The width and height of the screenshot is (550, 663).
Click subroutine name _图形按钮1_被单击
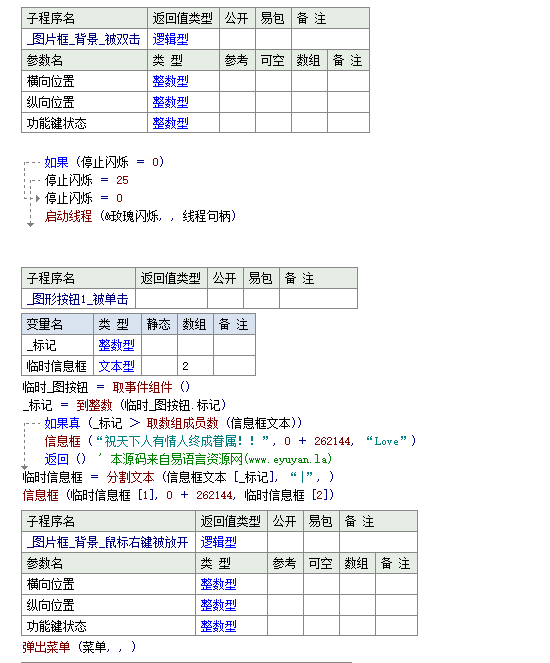coord(78,299)
